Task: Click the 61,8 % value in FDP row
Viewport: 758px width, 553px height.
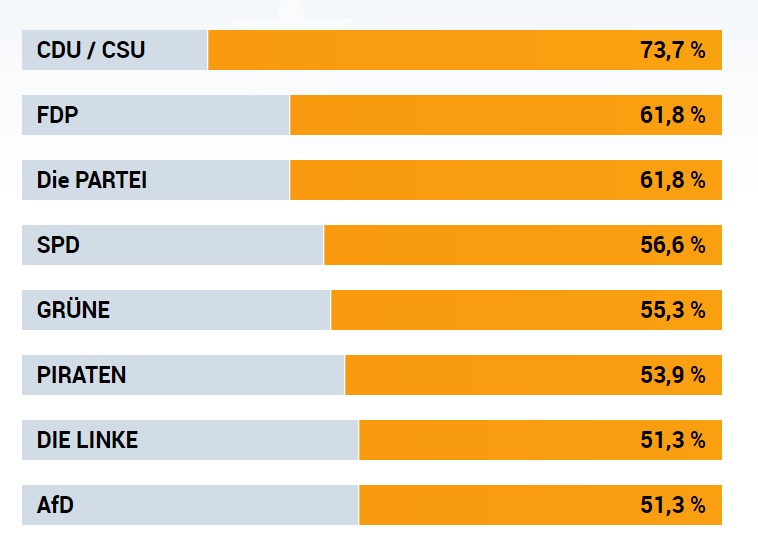Action: [x=673, y=115]
